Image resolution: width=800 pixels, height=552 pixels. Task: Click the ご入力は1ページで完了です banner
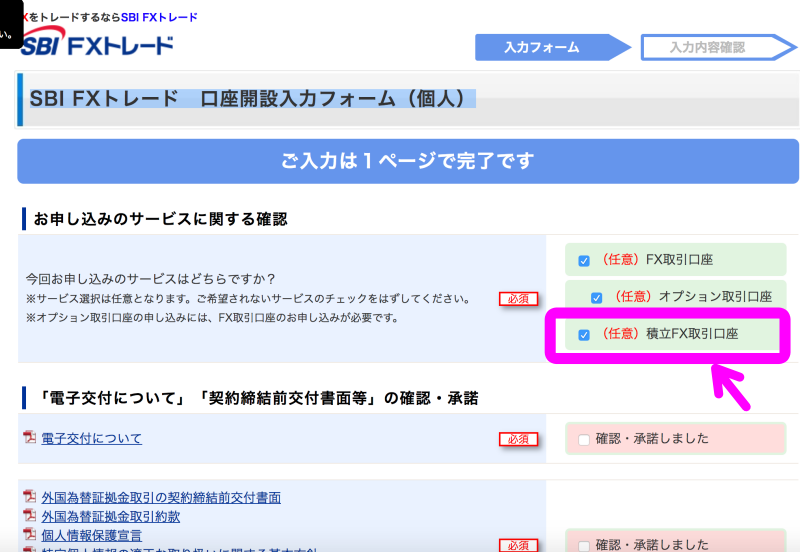pyautogui.click(x=408, y=161)
